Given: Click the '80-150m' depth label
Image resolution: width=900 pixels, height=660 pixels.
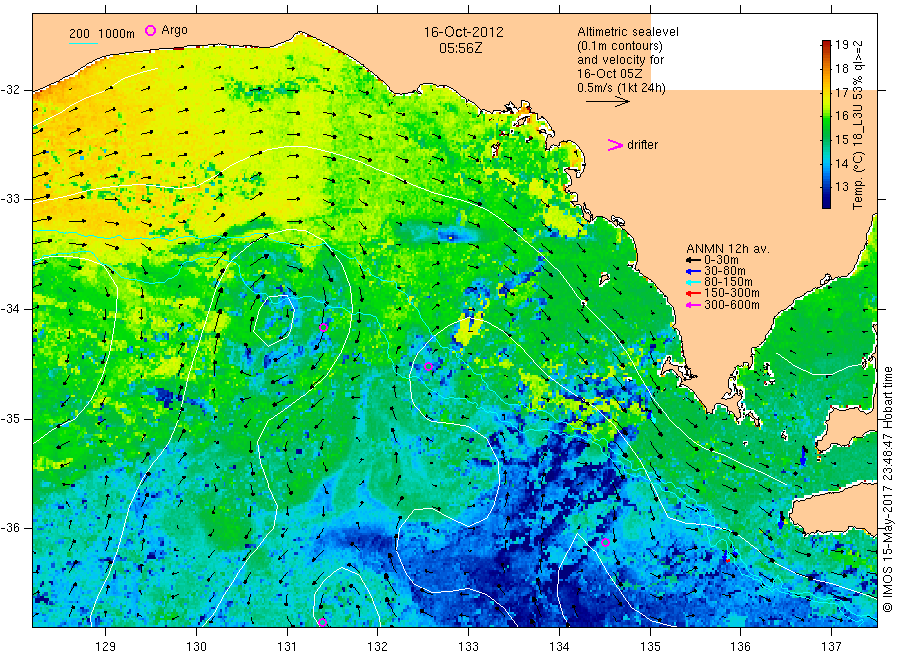Looking at the screenshot, I should [x=728, y=282].
